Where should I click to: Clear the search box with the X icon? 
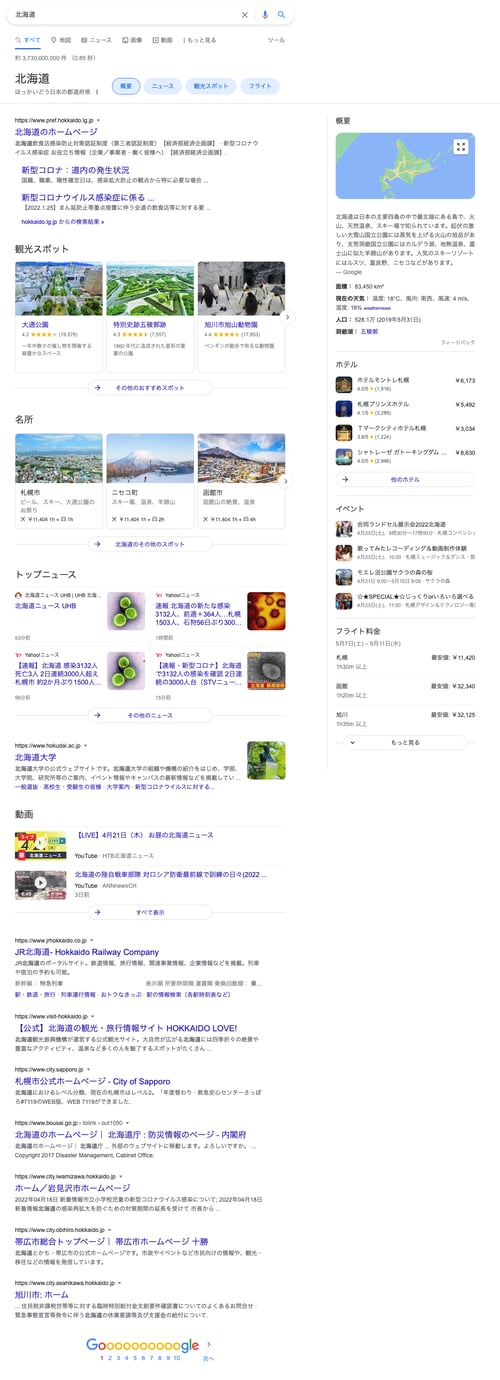245,15
